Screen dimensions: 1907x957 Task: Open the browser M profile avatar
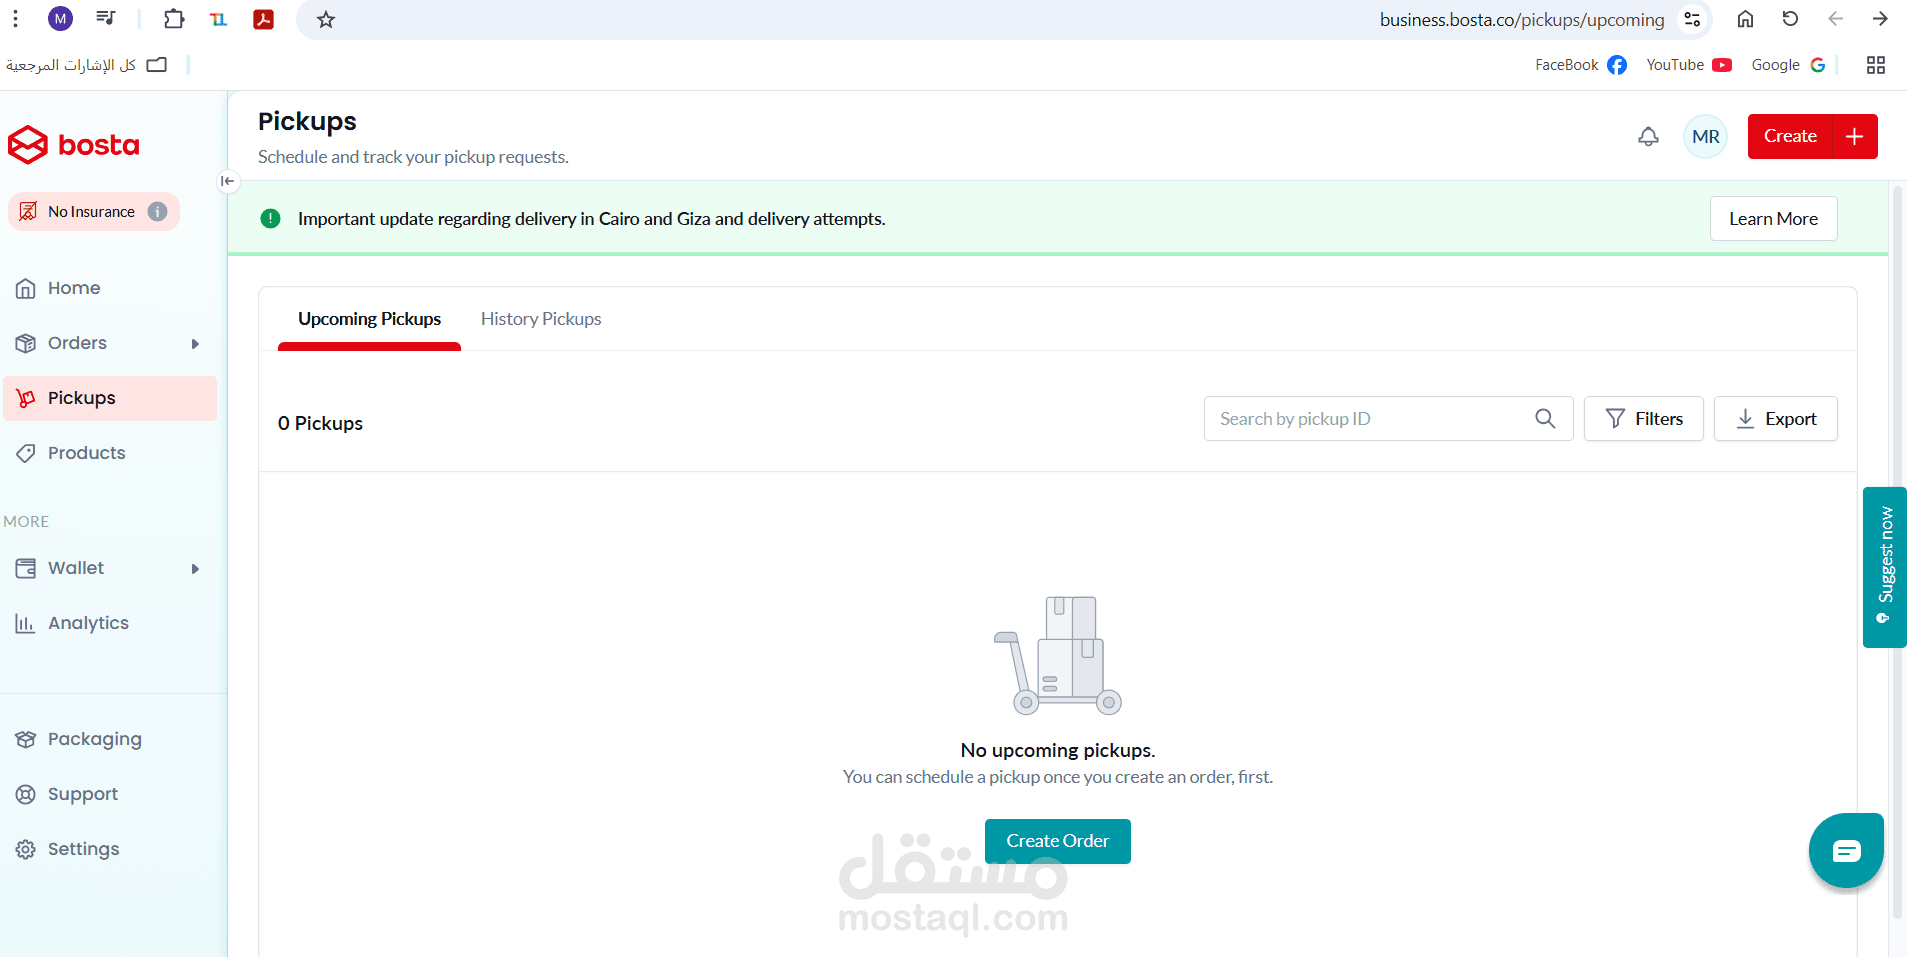coord(61,18)
